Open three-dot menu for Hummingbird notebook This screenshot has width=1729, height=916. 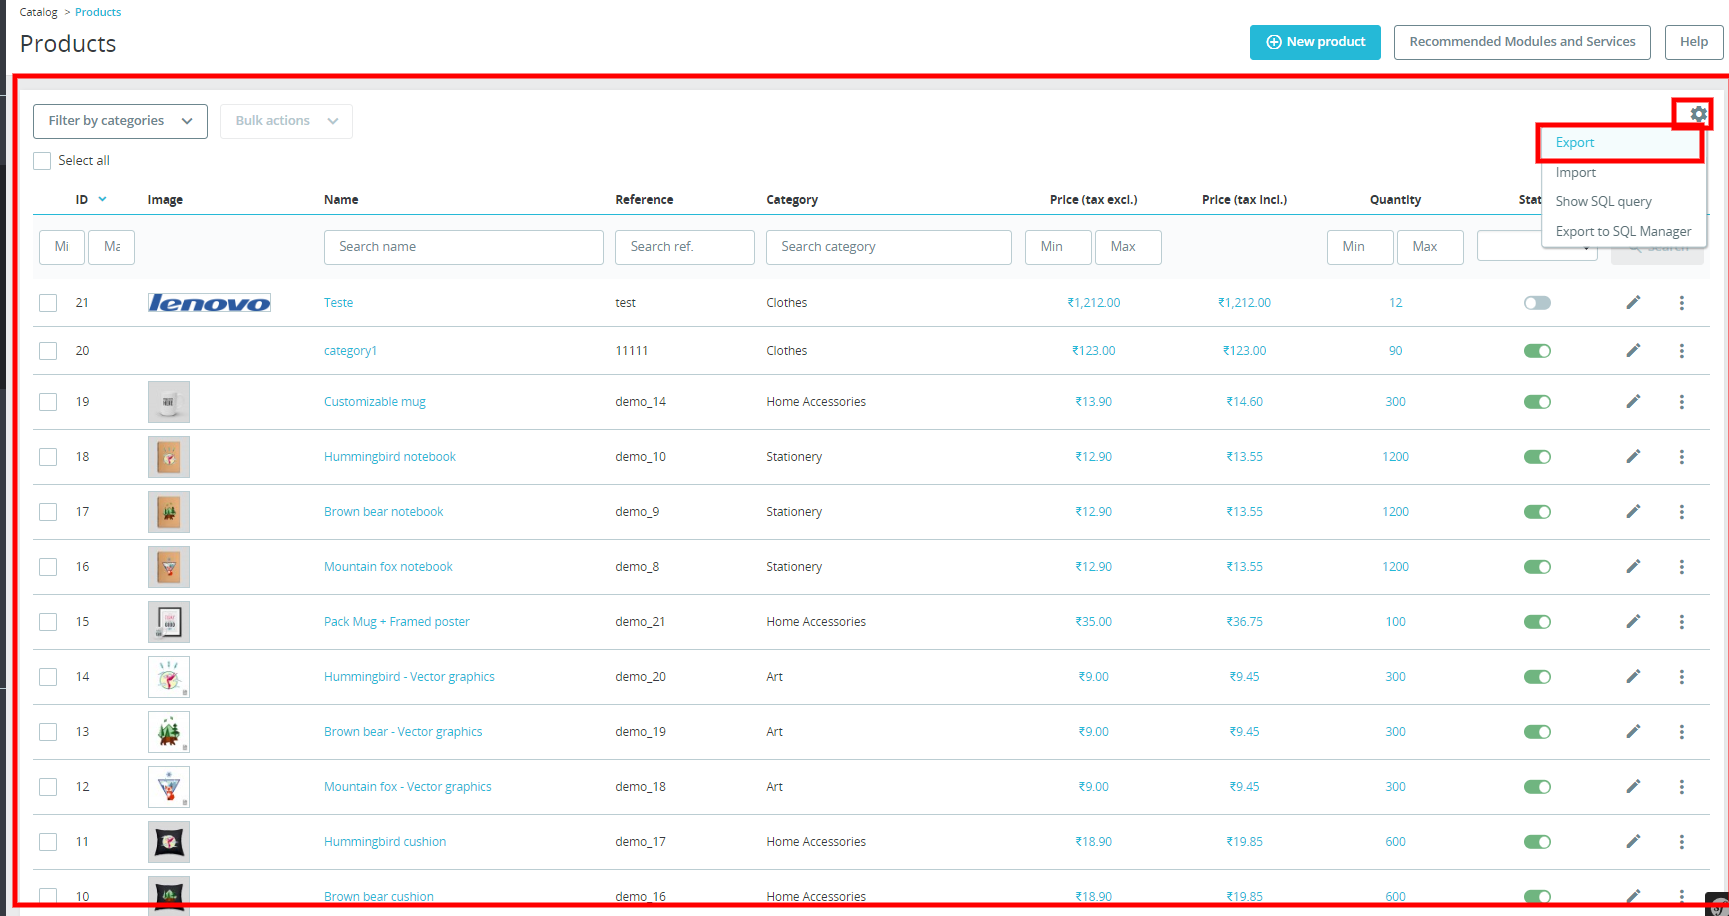pyautogui.click(x=1682, y=457)
